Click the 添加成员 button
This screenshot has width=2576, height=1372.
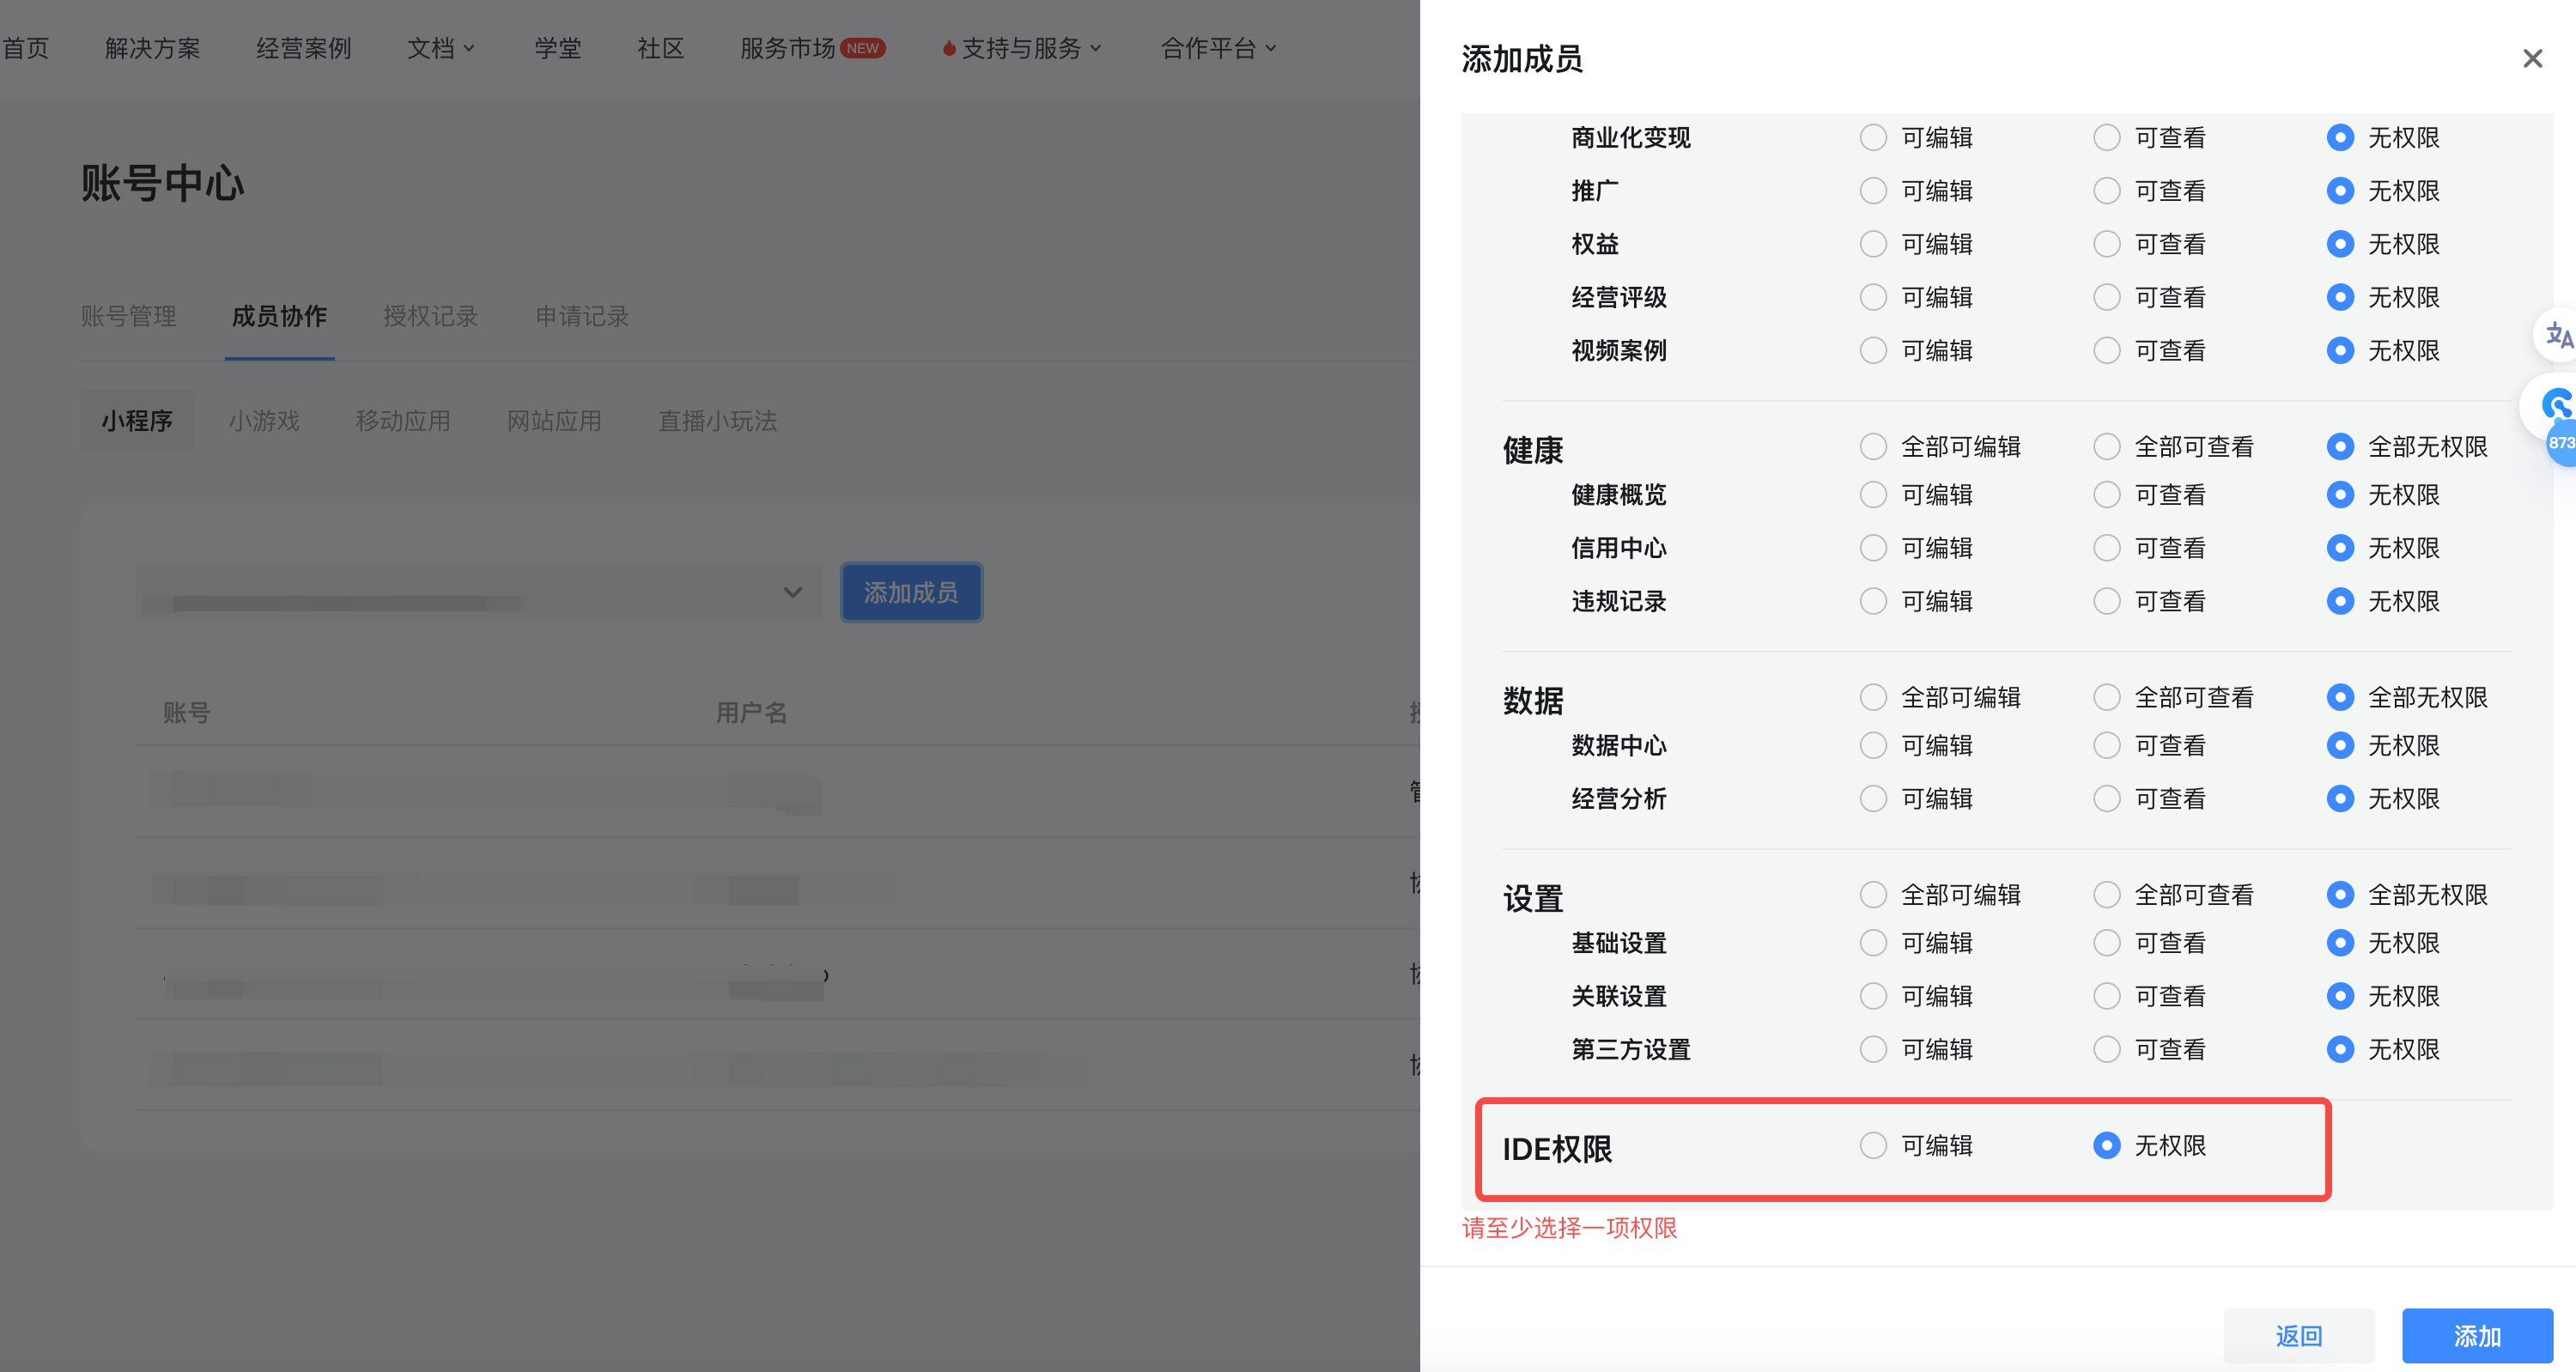pyautogui.click(x=910, y=592)
